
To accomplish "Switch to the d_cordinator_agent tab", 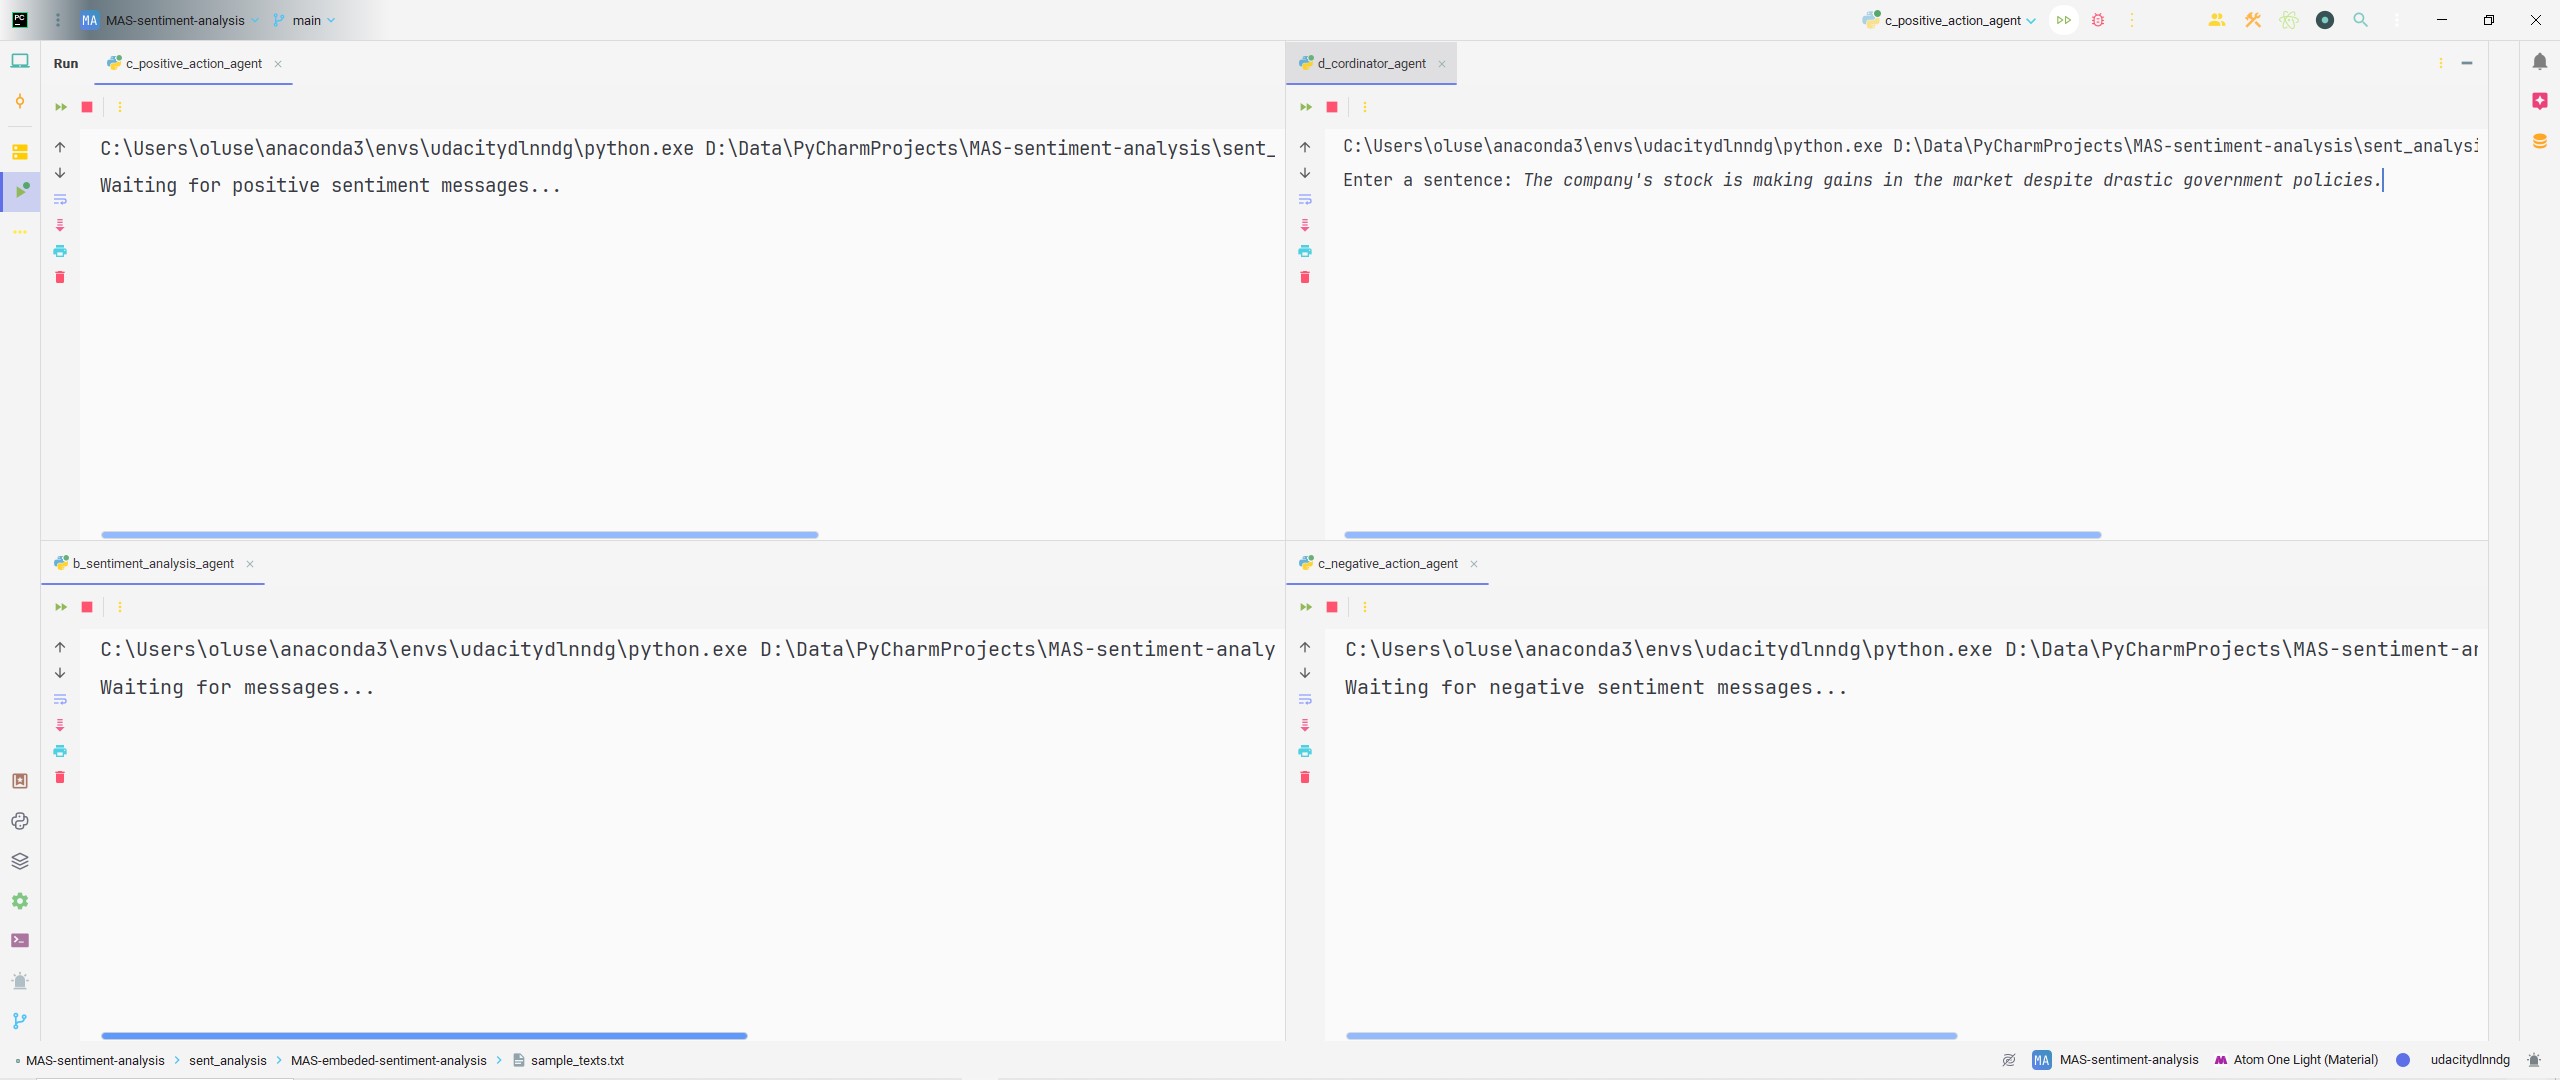I will (1371, 63).
